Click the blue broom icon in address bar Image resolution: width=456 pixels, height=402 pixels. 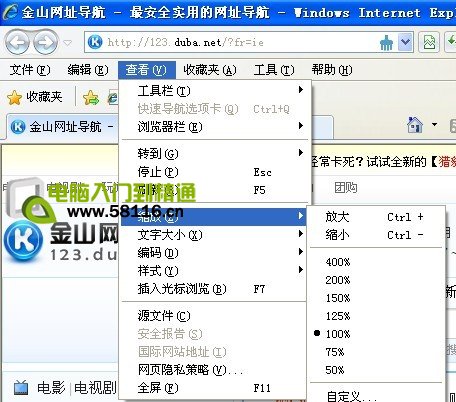386,43
